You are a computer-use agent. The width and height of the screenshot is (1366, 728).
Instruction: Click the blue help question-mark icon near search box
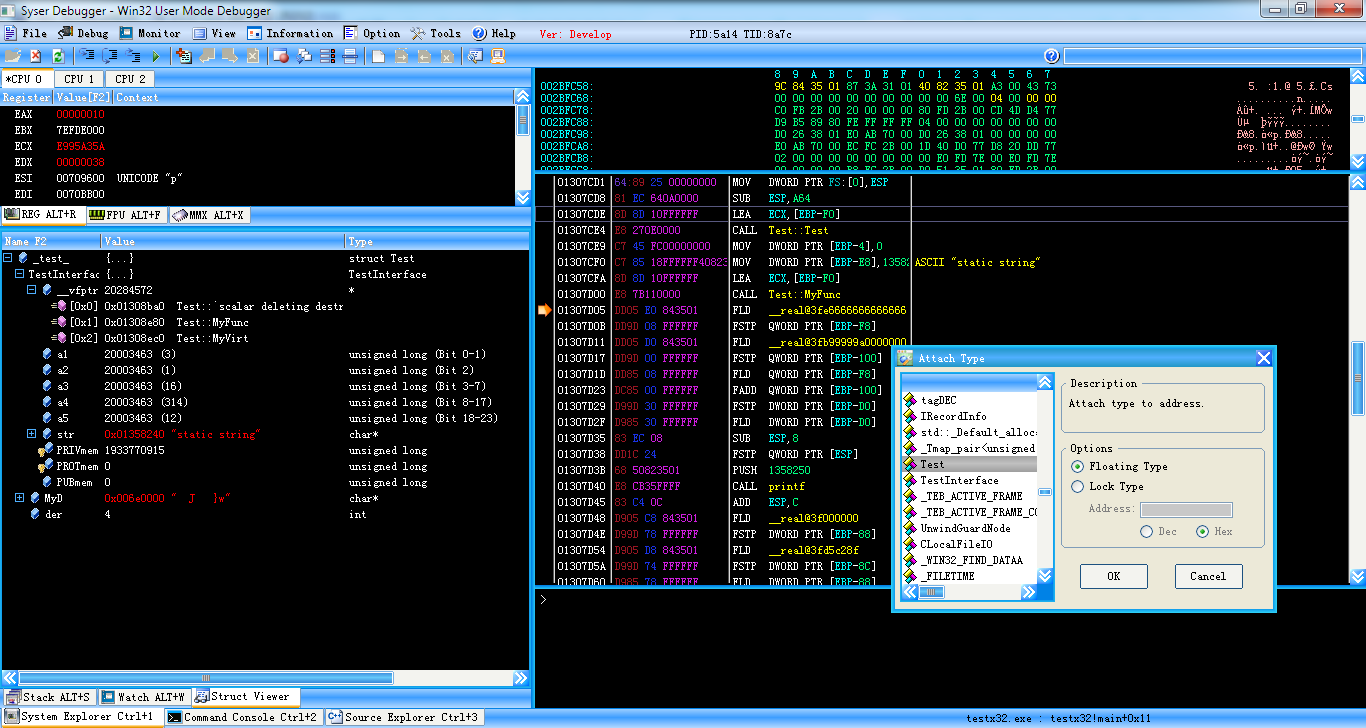point(1051,56)
